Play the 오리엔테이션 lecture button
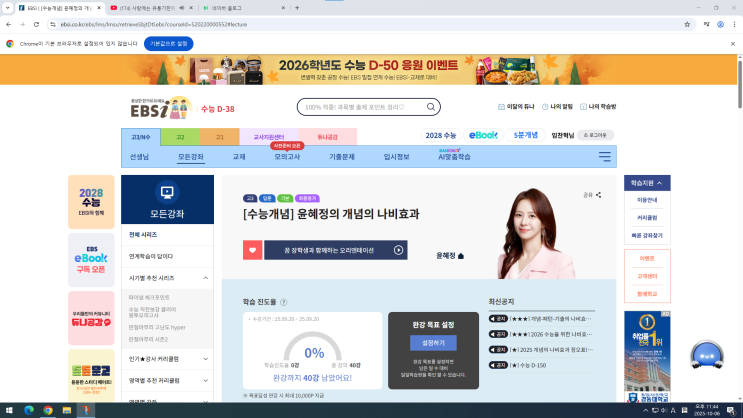The image size is (743, 418). 335,250
